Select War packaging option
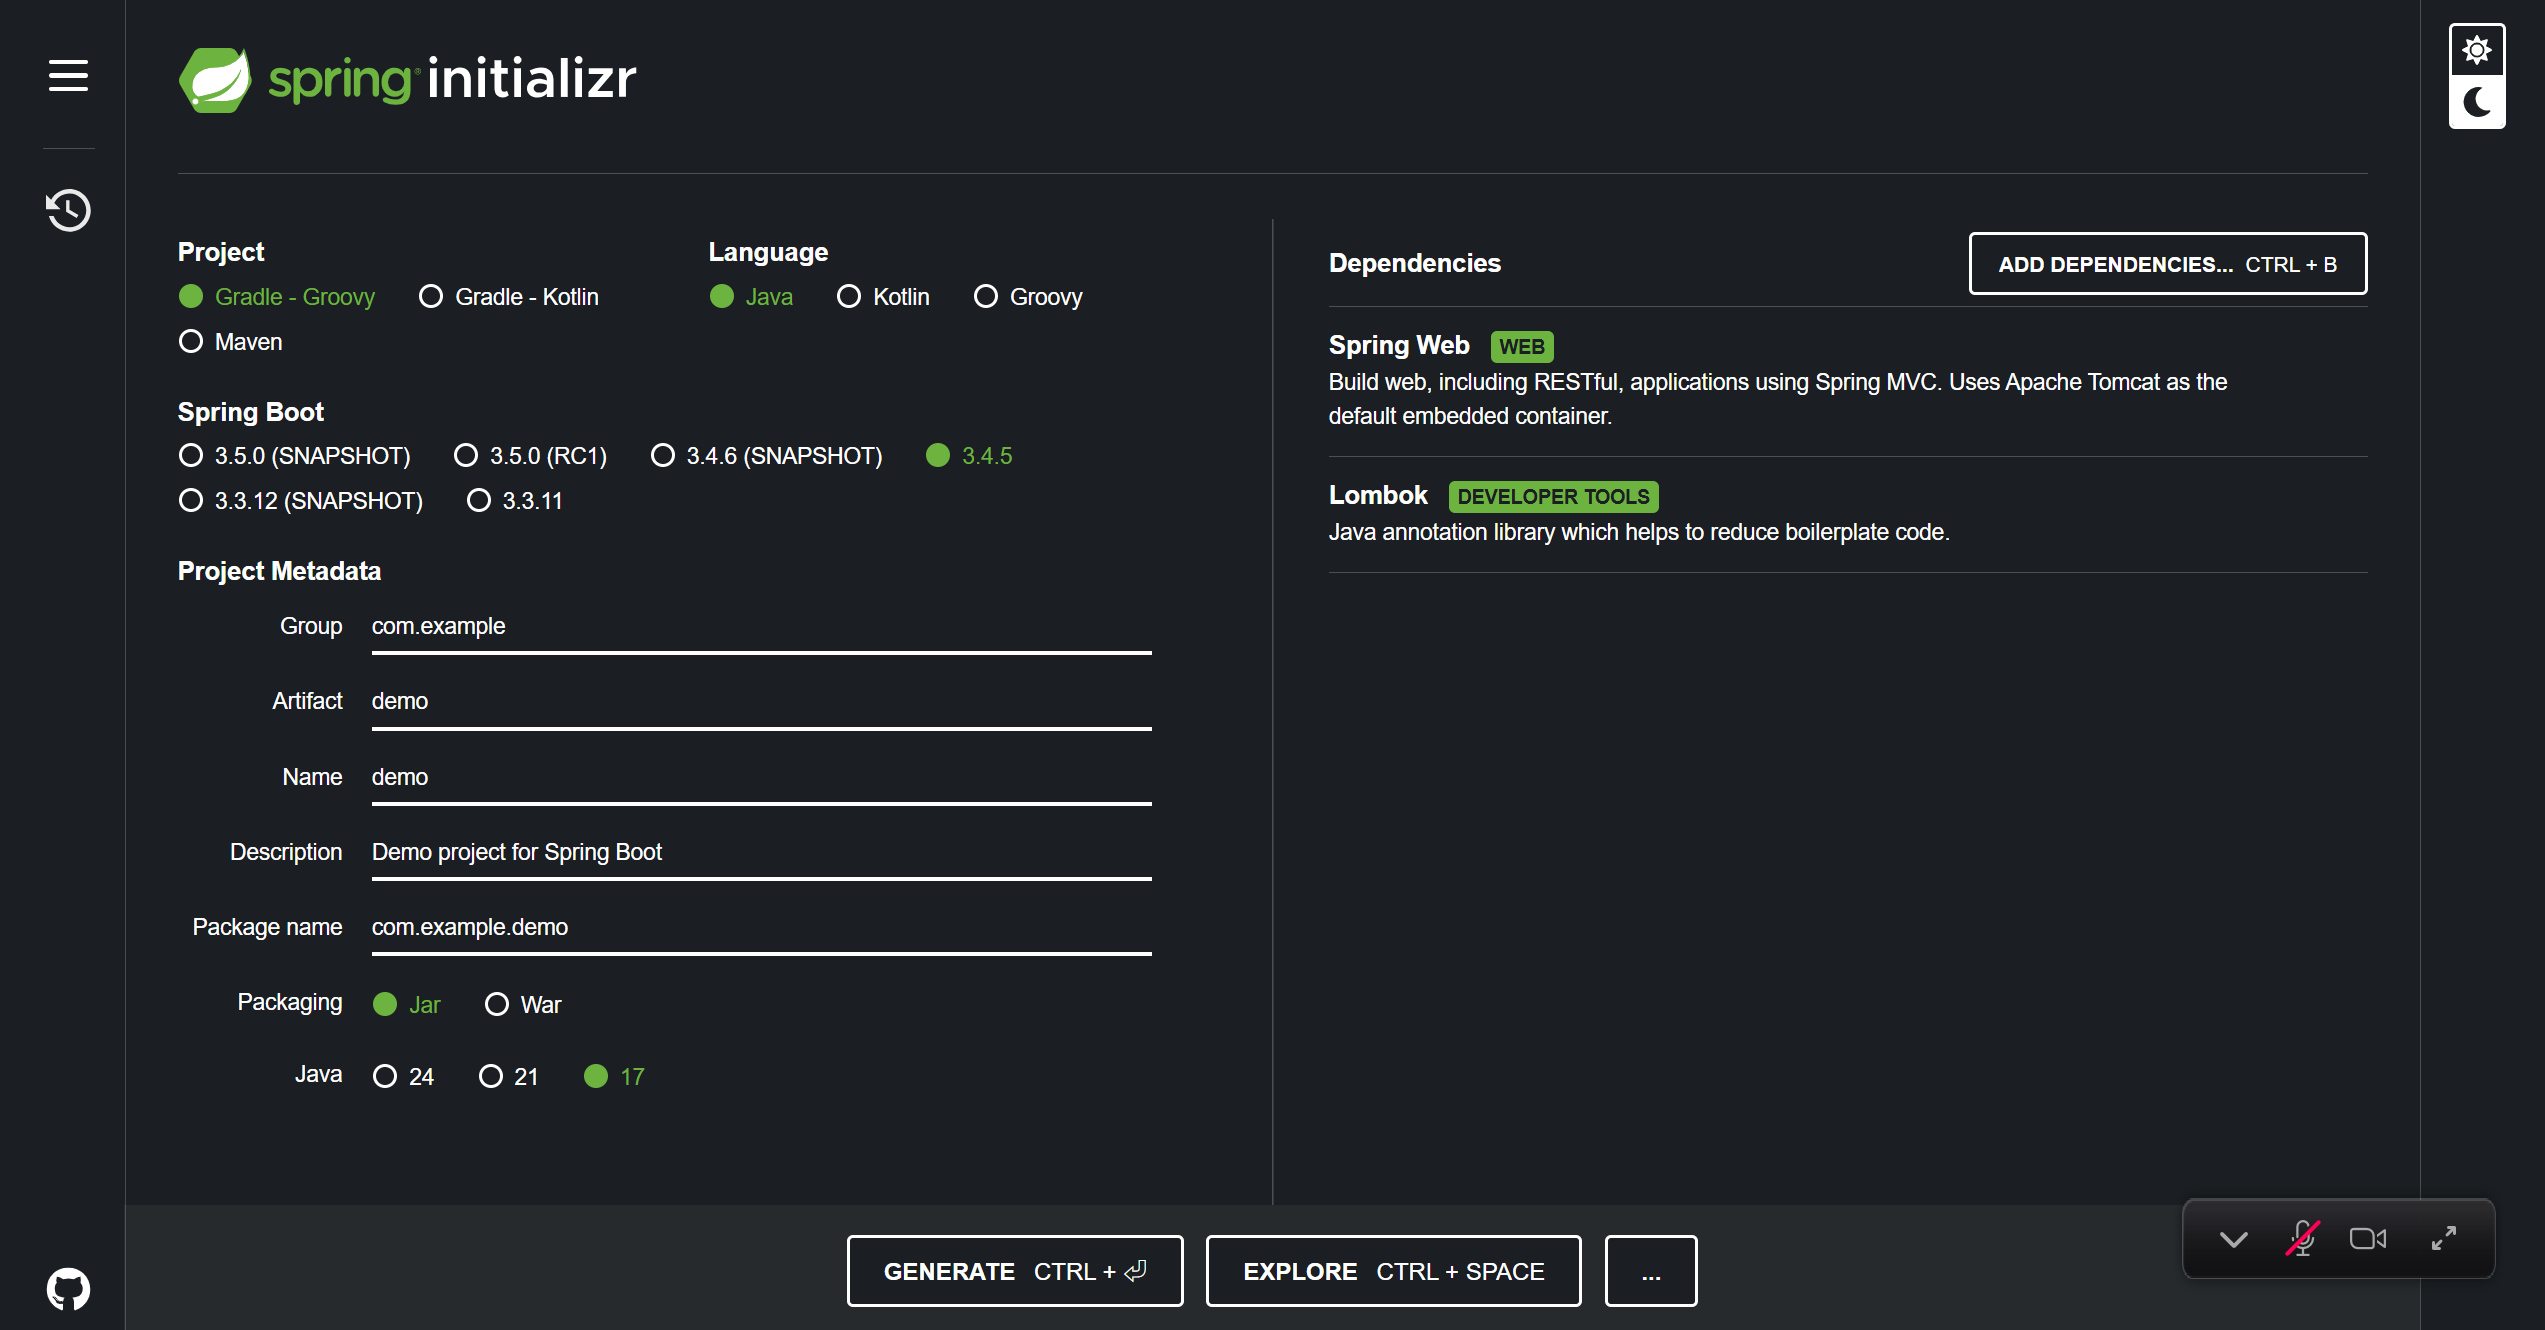 (497, 1004)
